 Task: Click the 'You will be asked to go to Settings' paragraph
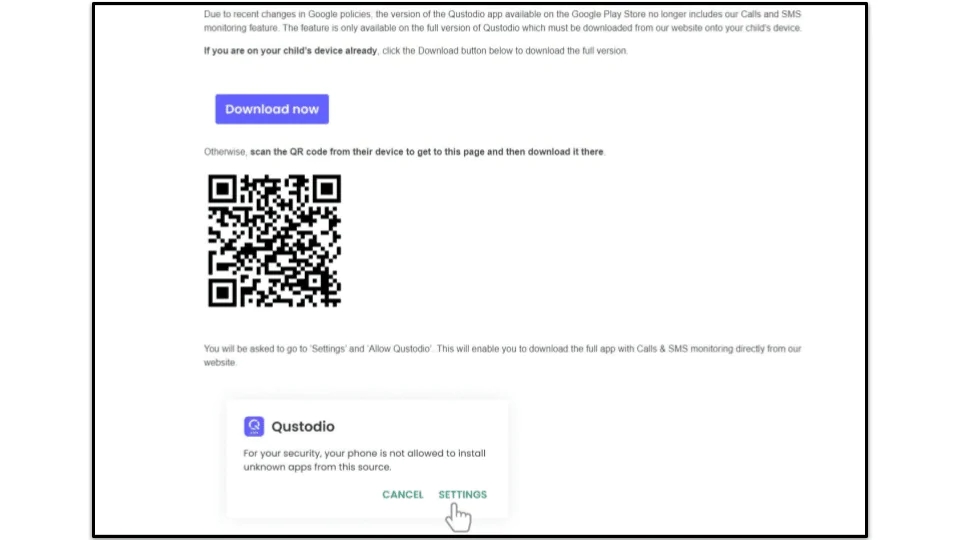[502, 355]
